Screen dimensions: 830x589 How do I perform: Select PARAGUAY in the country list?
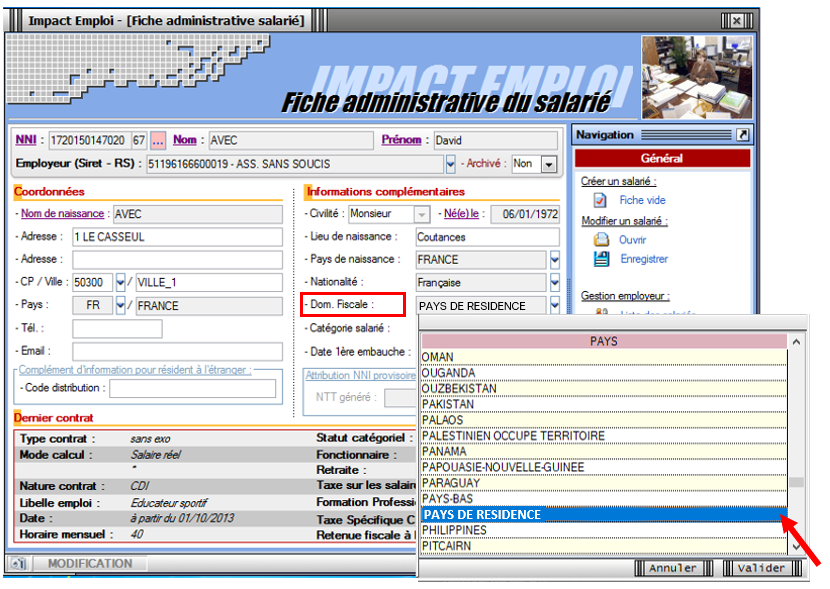(x=603, y=483)
